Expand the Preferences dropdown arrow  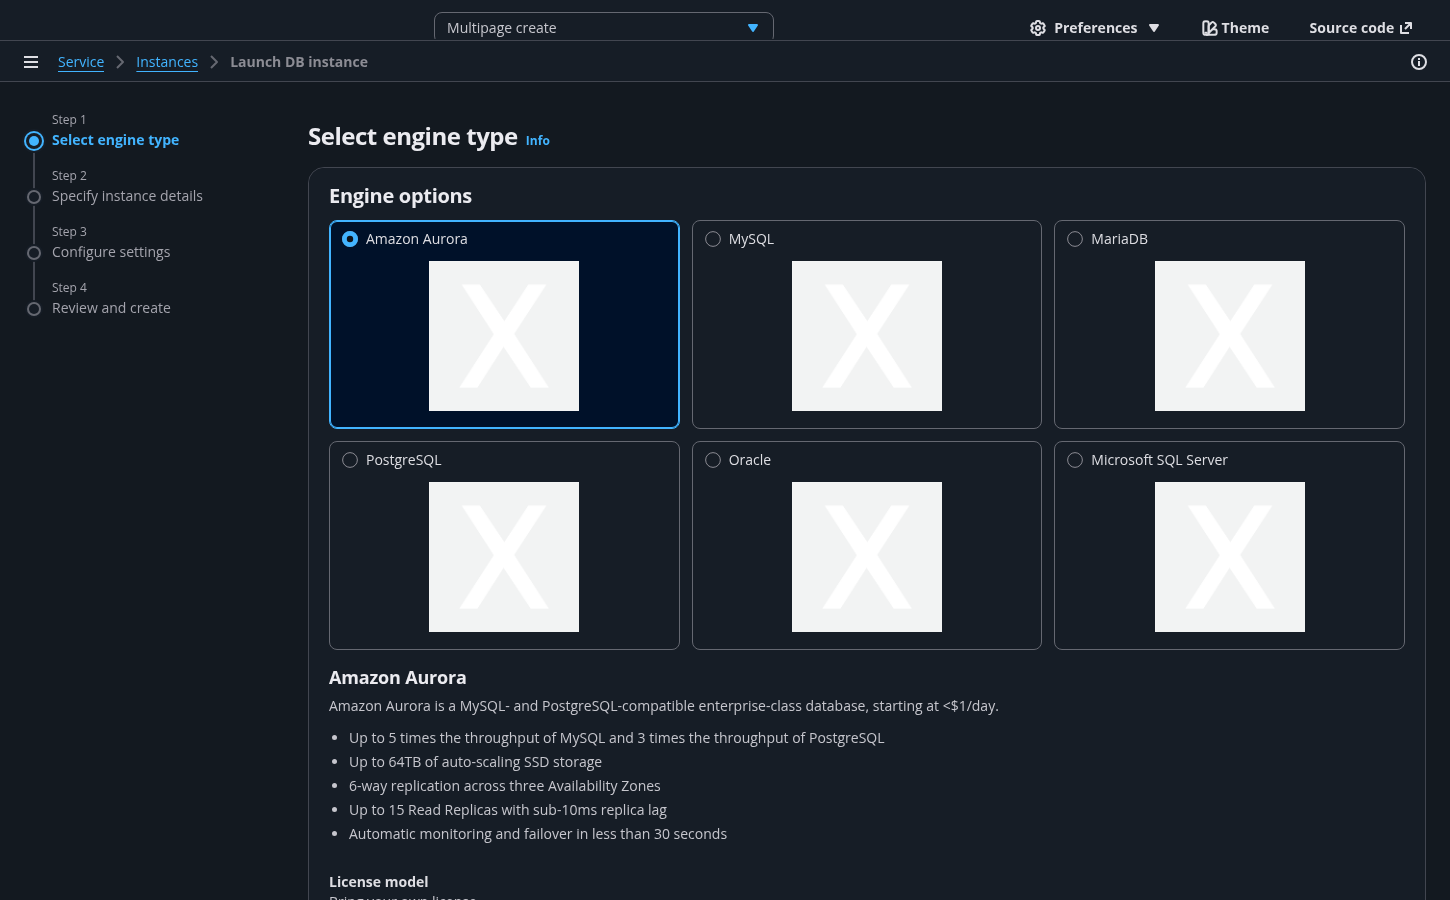[x=1154, y=28]
